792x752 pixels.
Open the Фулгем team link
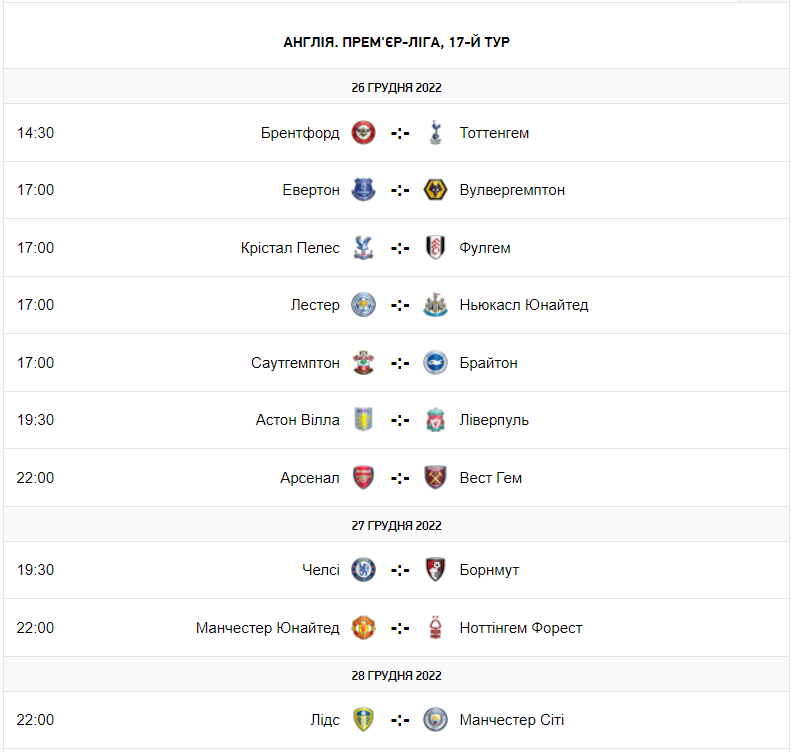[x=485, y=248]
